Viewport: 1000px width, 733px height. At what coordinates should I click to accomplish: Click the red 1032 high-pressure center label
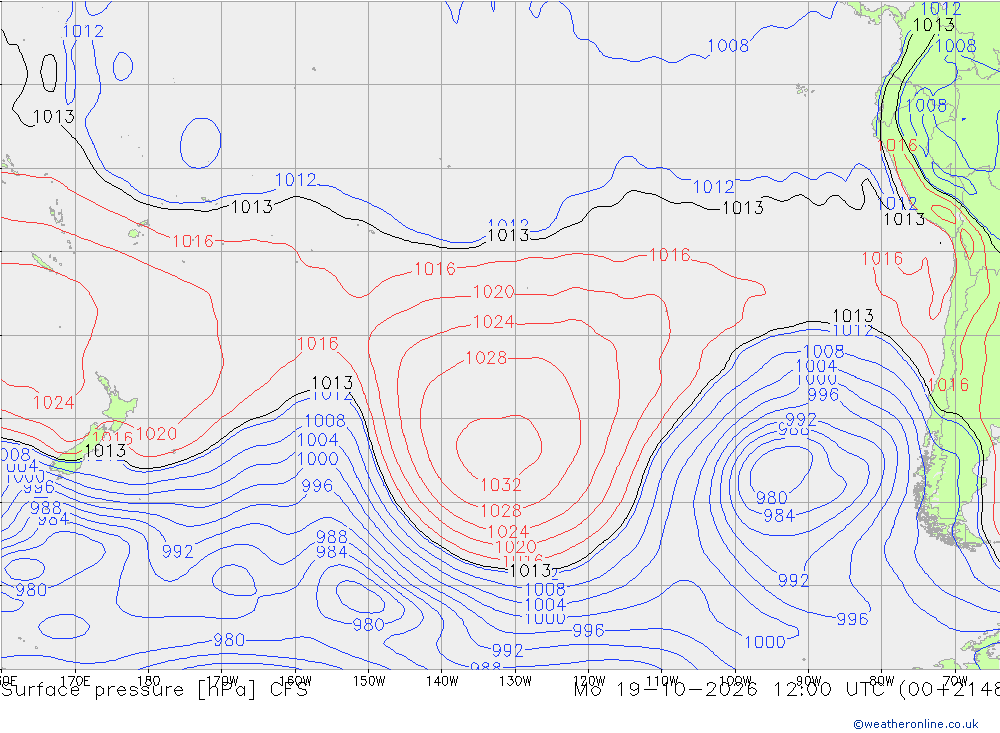click(x=501, y=485)
